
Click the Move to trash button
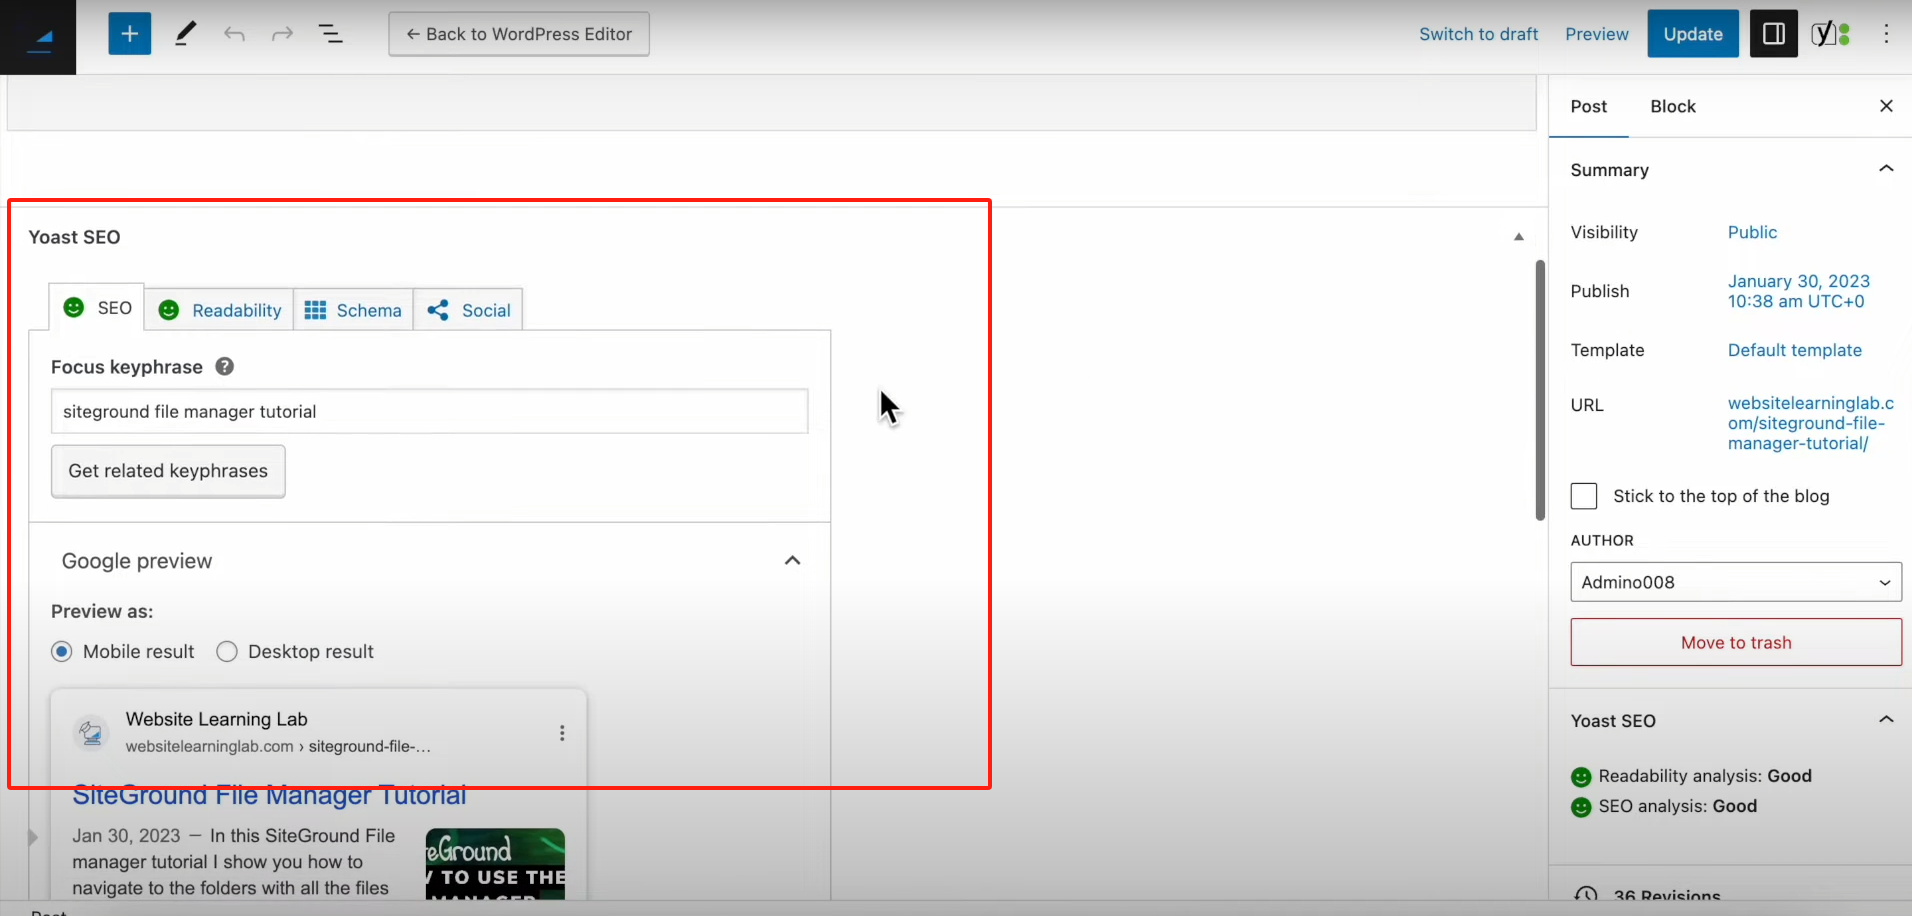1735,642
